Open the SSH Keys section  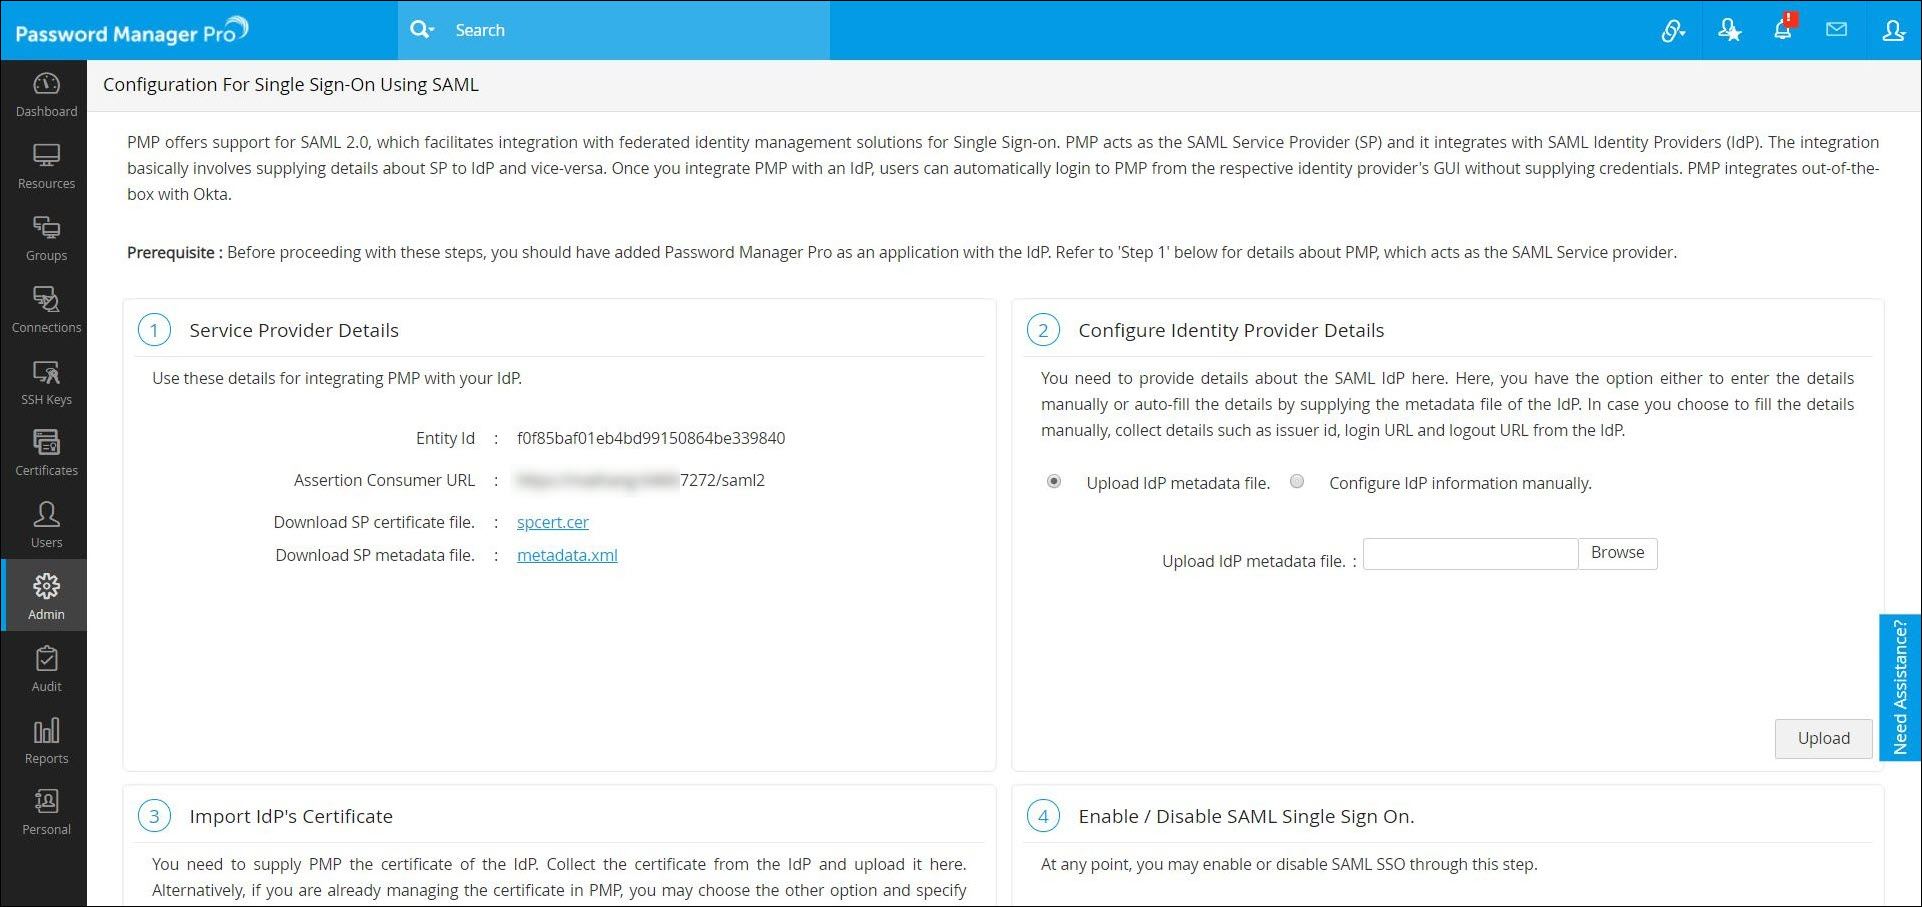tap(46, 384)
